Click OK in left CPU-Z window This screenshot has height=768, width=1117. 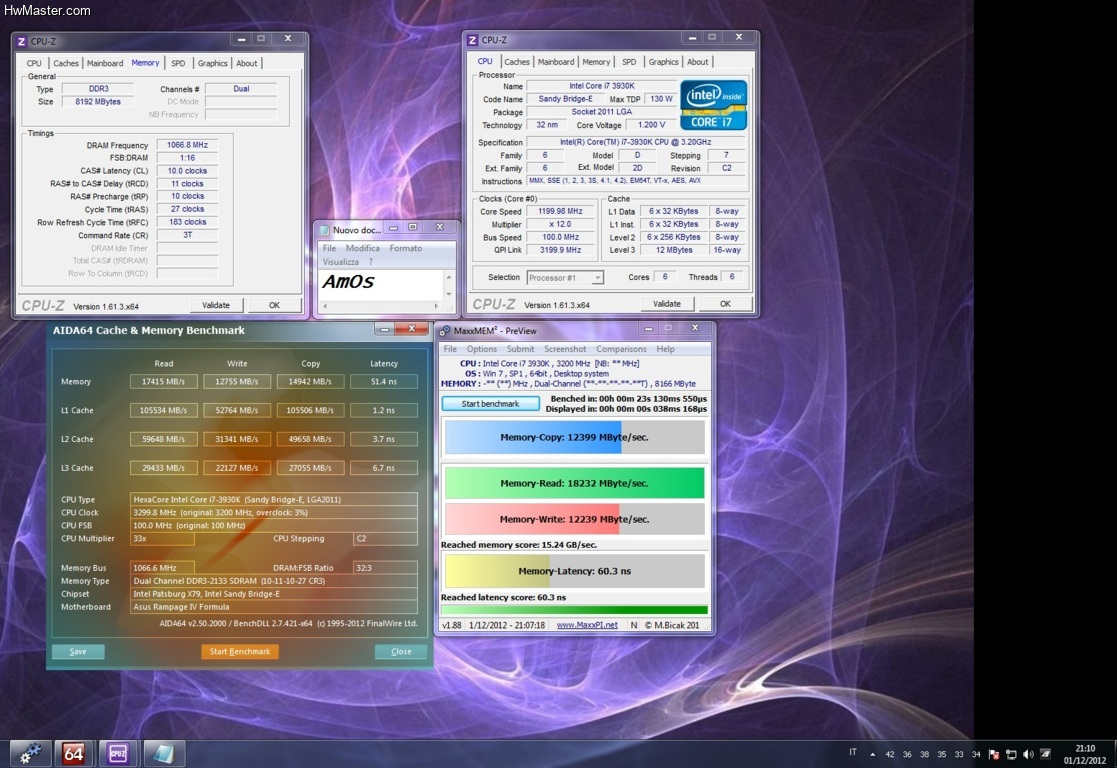274,305
